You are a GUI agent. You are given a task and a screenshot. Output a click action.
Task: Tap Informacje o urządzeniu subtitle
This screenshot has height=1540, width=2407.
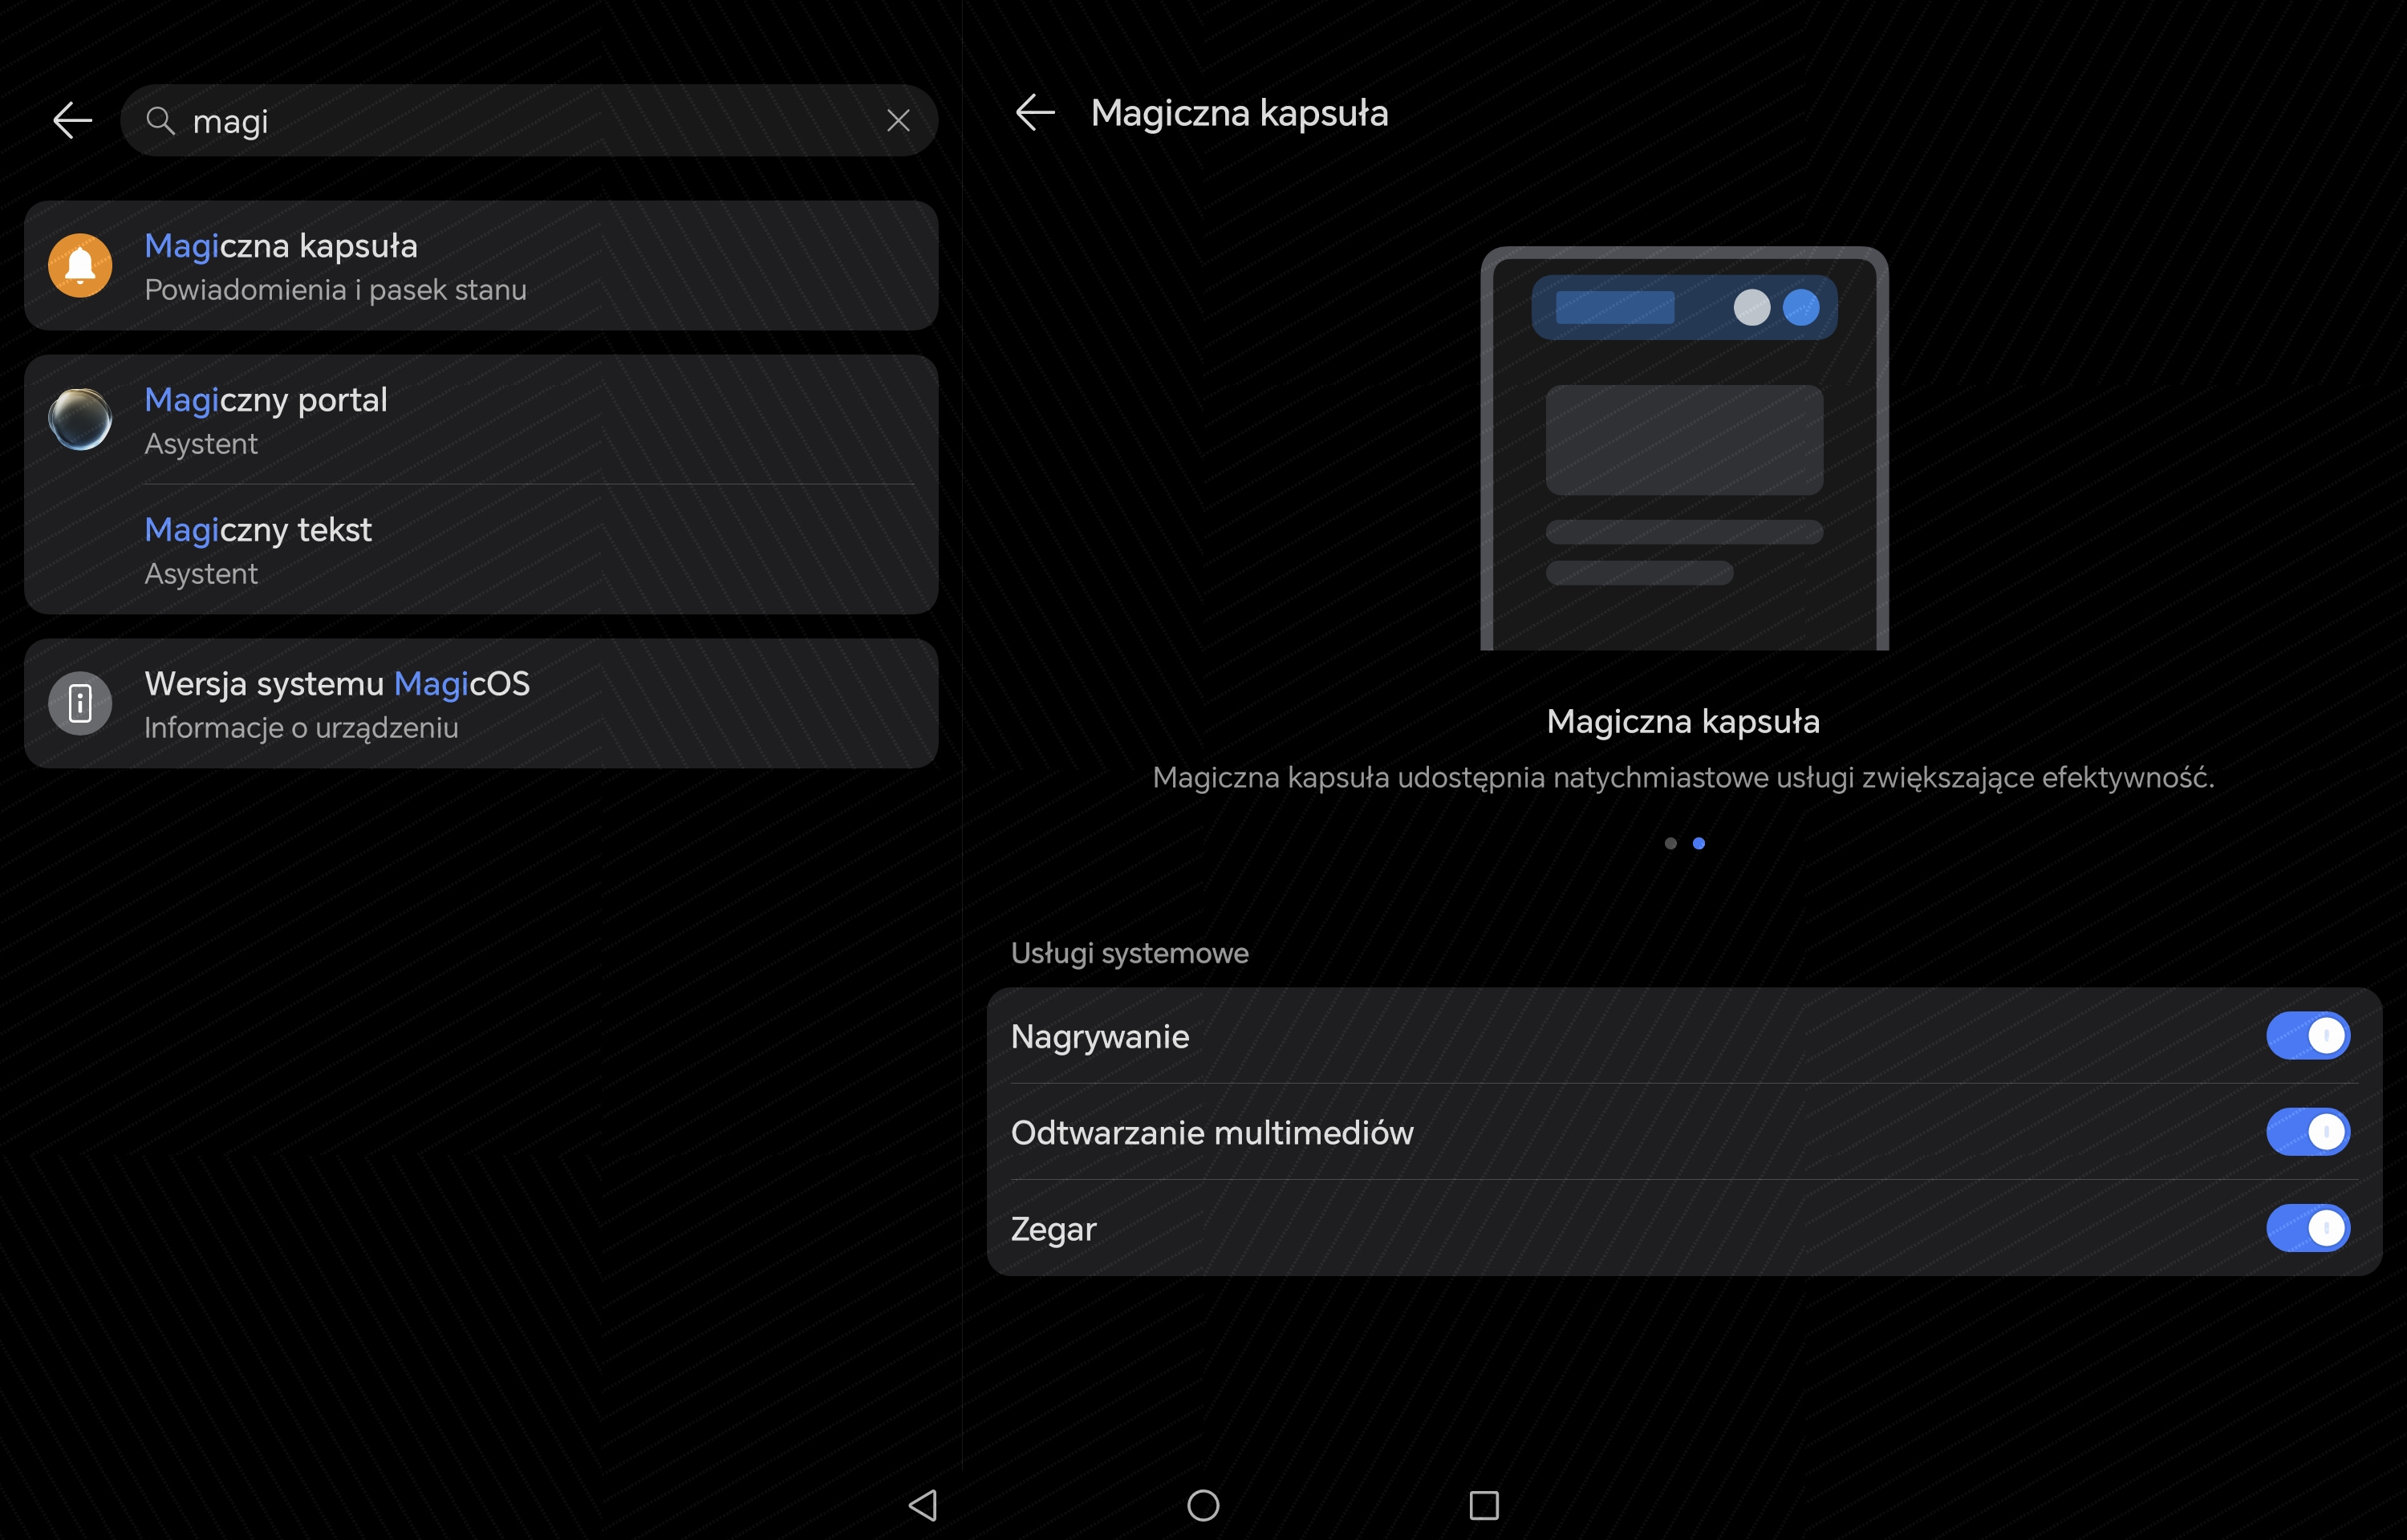(x=301, y=728)
